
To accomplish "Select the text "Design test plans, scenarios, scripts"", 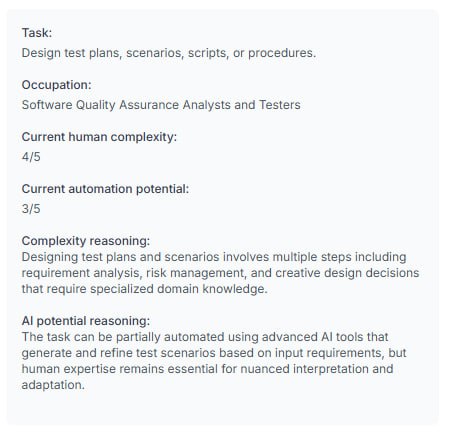I will click(125, 53).
